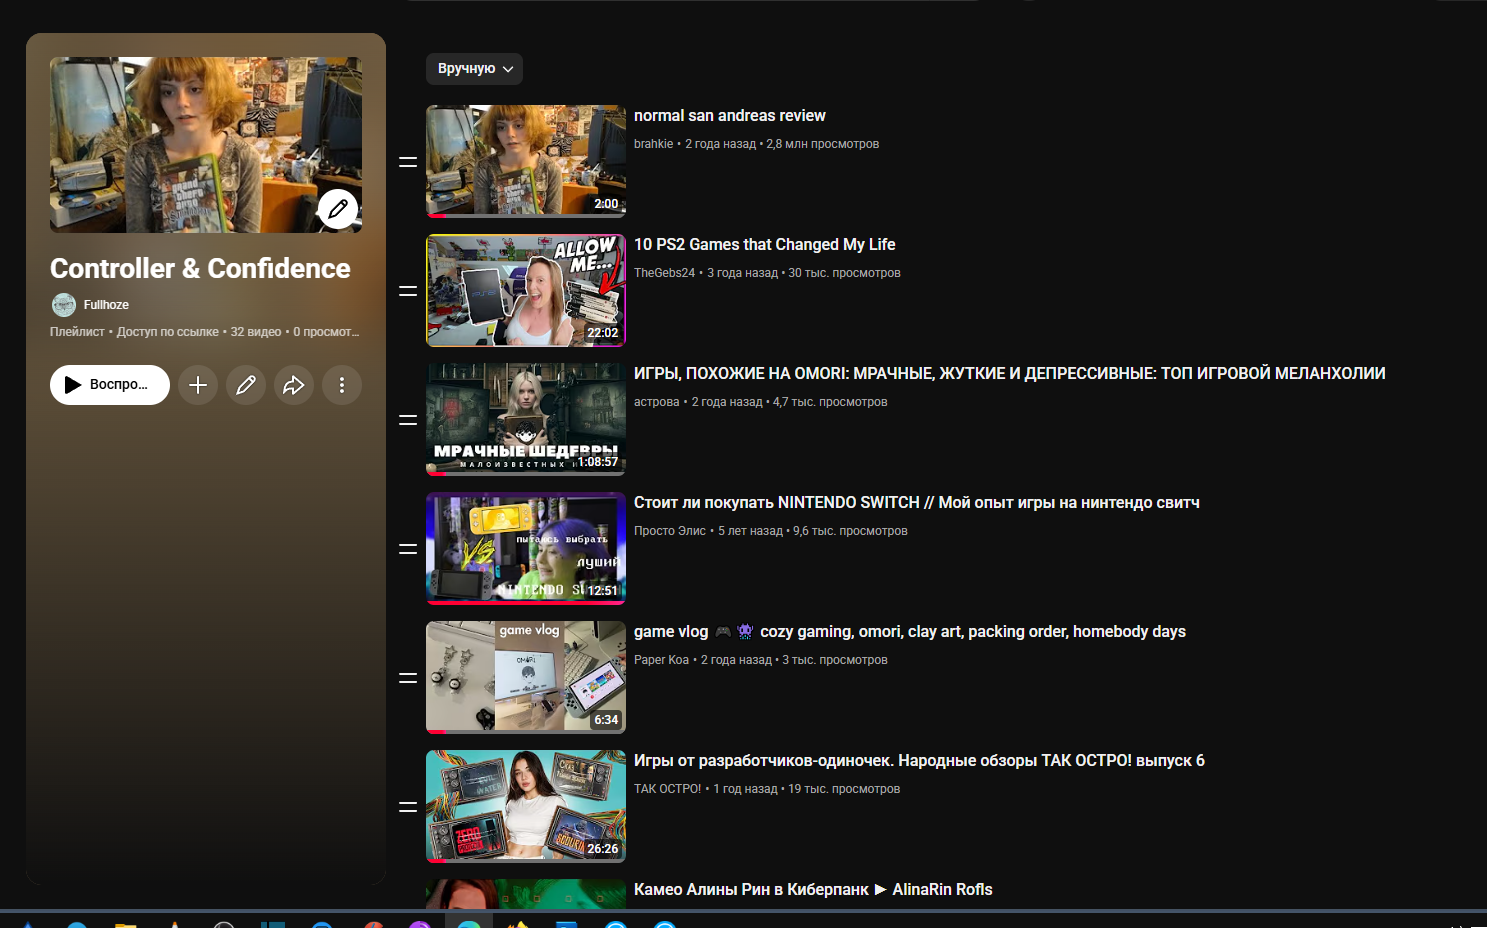Visit the "Просто Элис" channel
This screenshot has width=1487, height=928.
[x=670, y=531]
